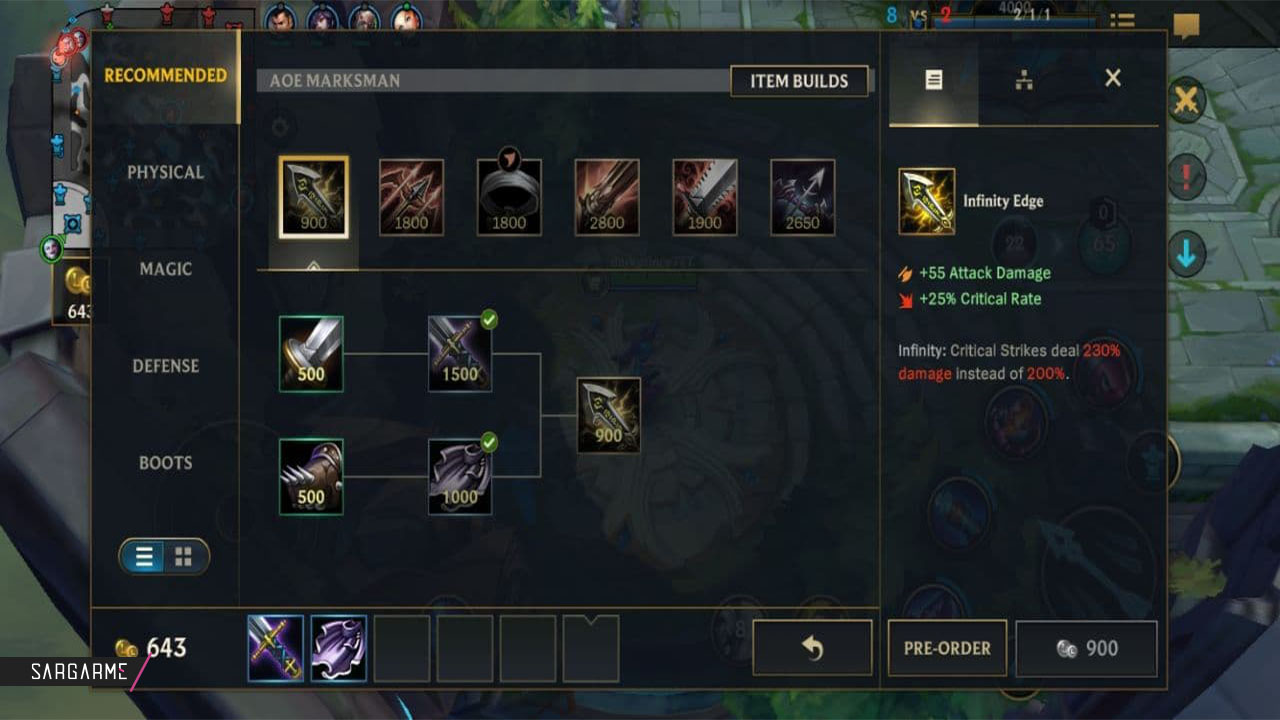This screenshot has height=720, width=1280.
Task: Open the Boots category
Action: tap(165, 463)
